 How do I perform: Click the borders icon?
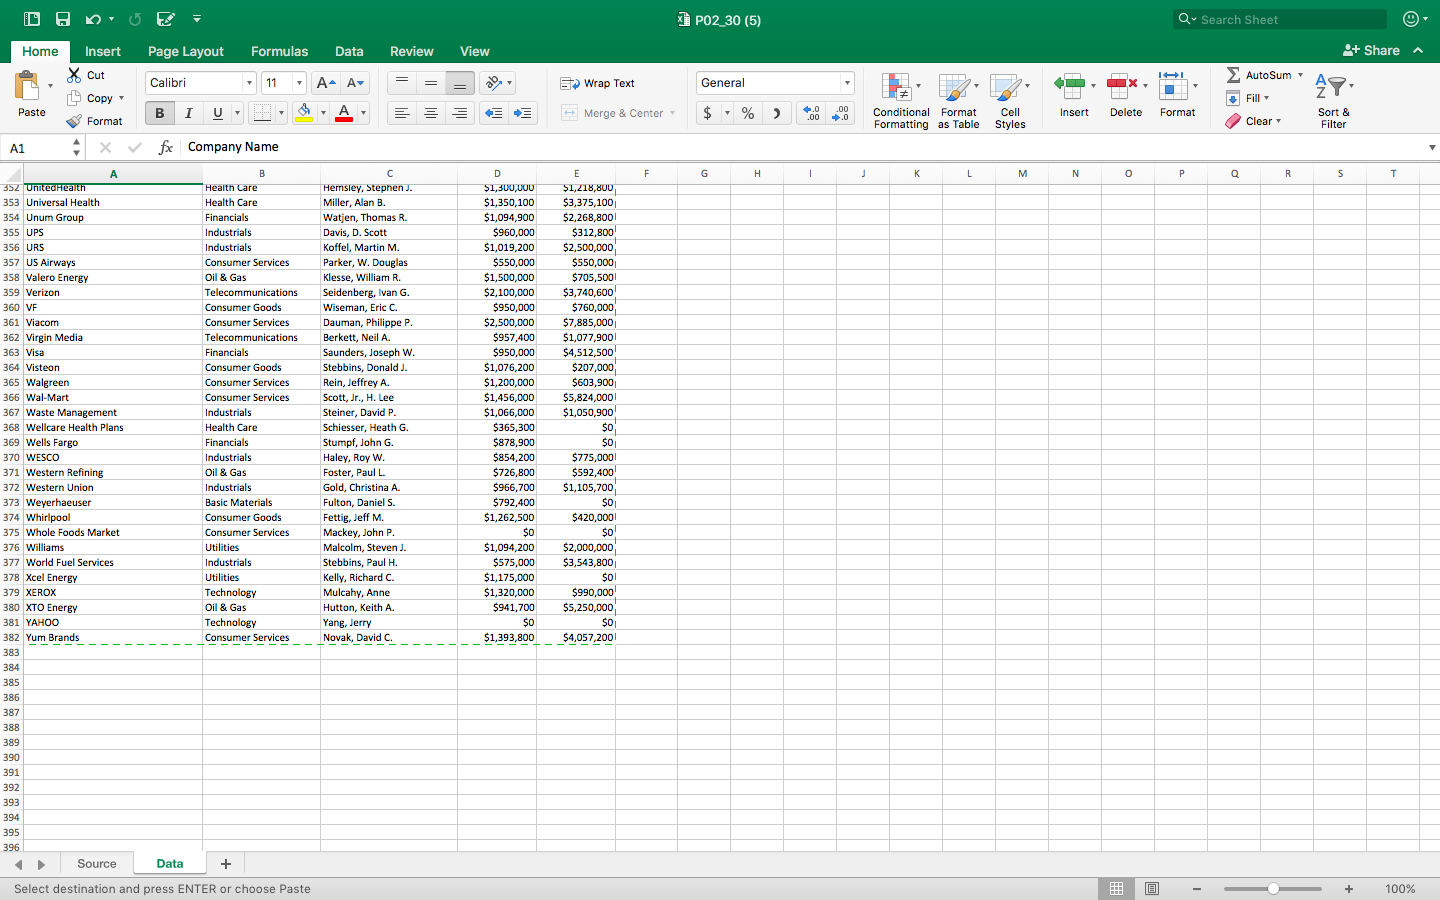pyautogui.click(x=262, y=113)
